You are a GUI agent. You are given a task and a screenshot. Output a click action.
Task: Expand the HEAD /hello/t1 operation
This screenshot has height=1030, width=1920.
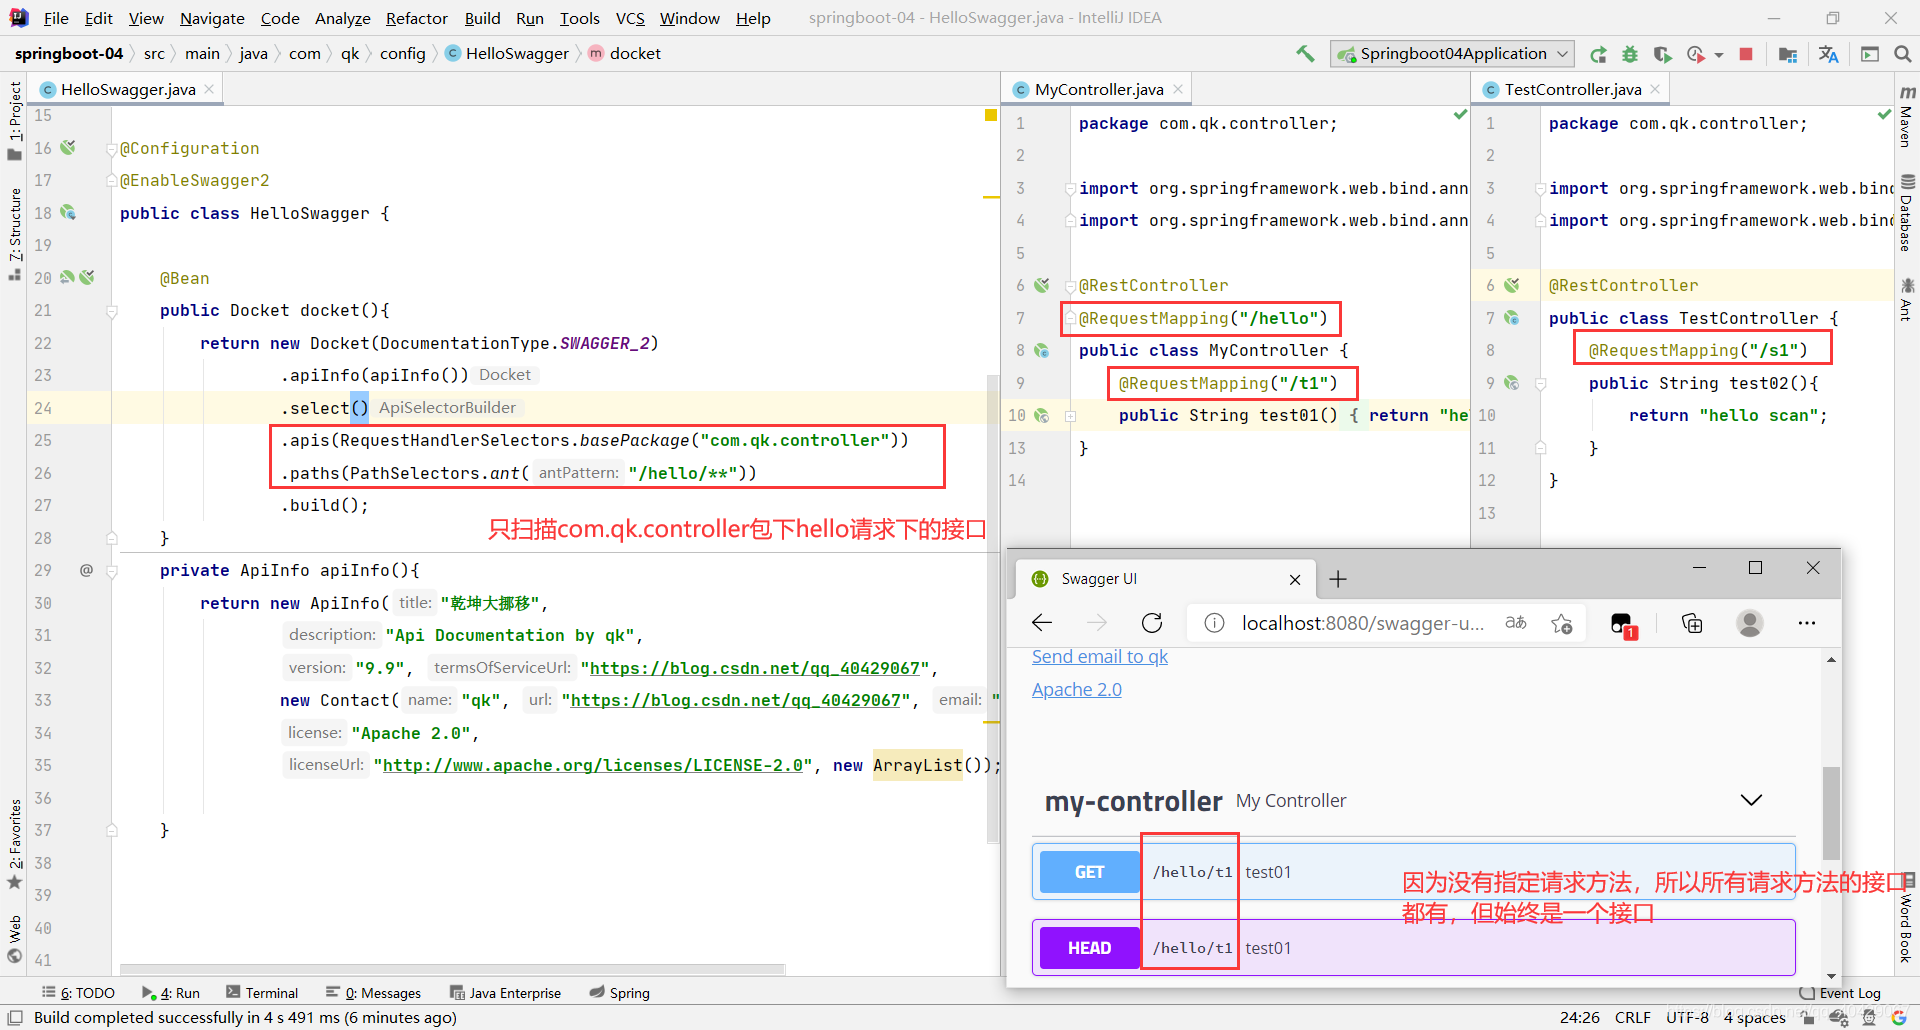(x=1414, y=948)
